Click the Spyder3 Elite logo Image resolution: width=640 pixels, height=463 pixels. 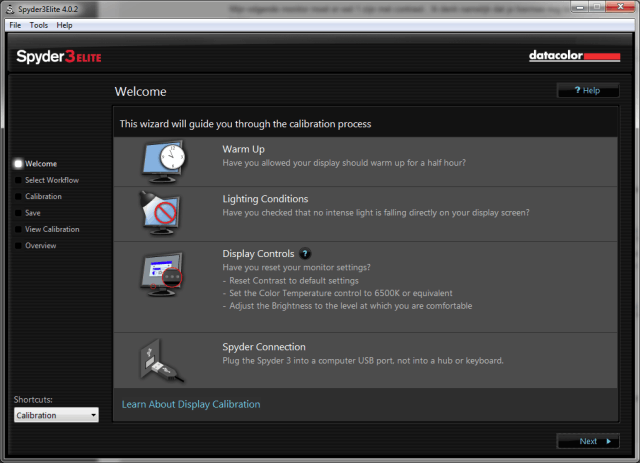click(x=59, y=57)
